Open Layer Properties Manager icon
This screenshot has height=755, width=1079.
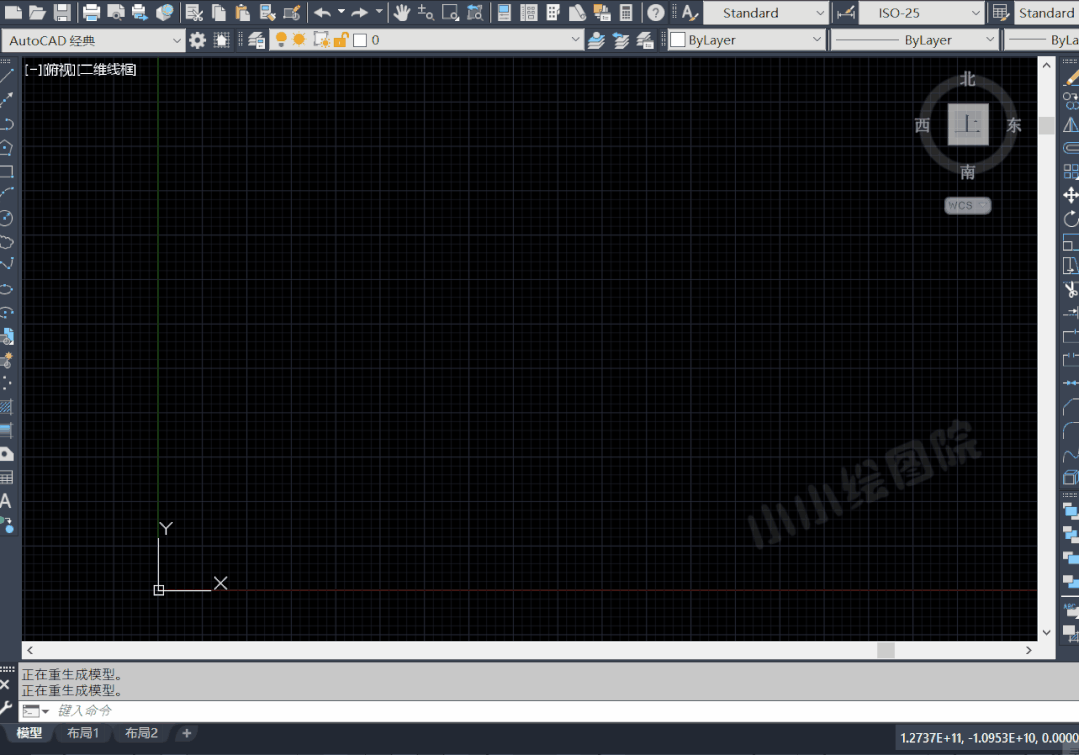(x=257, y=40)
